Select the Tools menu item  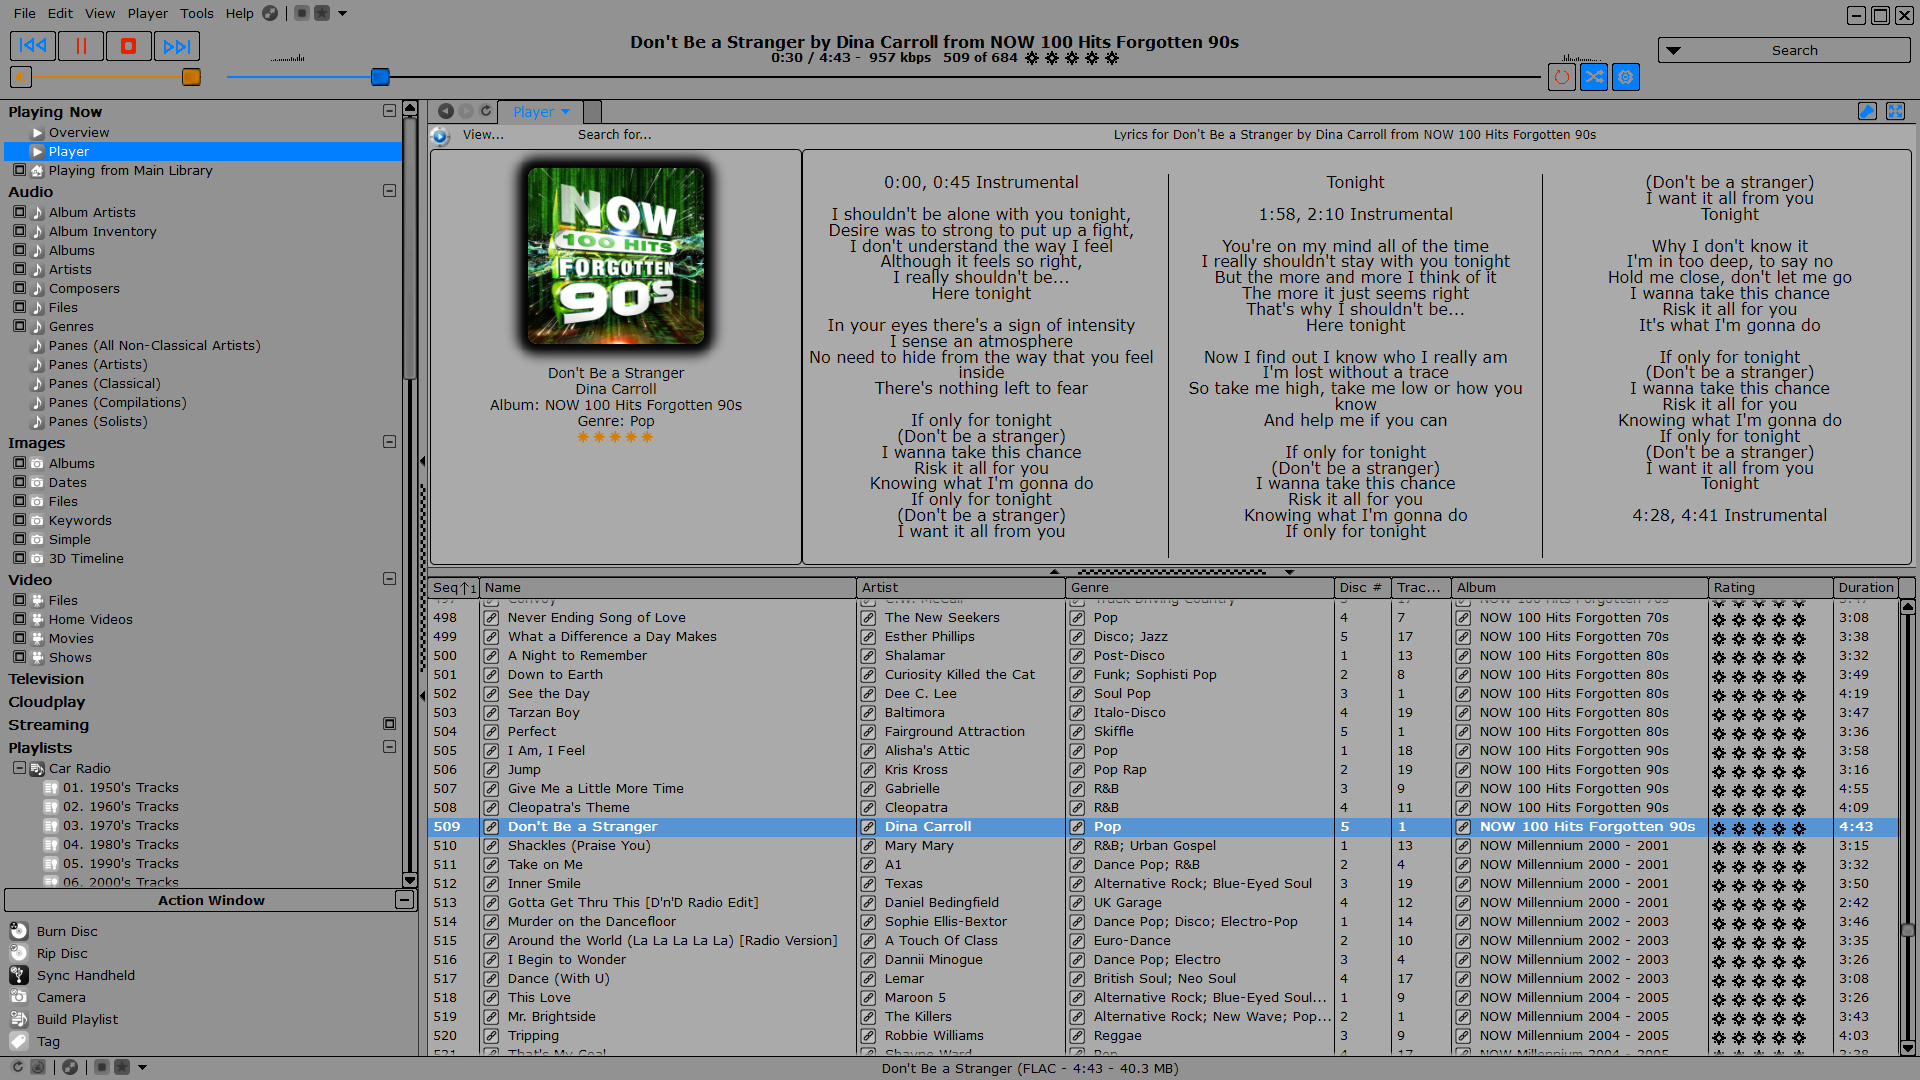pyautogui.click(x=196, y=12)
